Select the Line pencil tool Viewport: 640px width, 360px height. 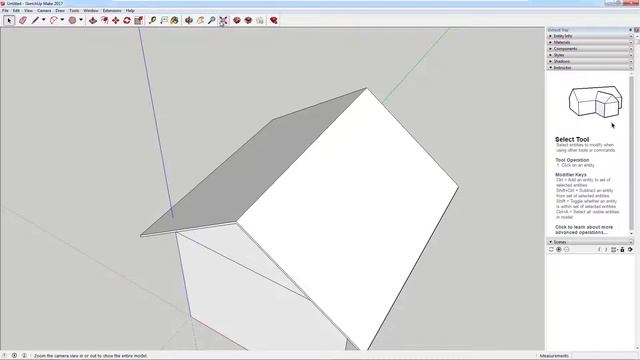[35, 20]
